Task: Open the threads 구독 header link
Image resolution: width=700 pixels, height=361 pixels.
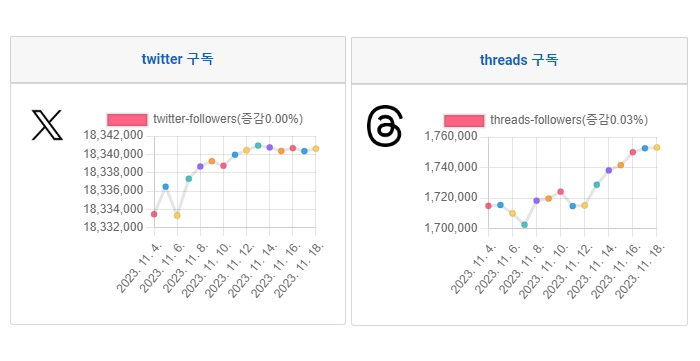Action: (519, 60)
